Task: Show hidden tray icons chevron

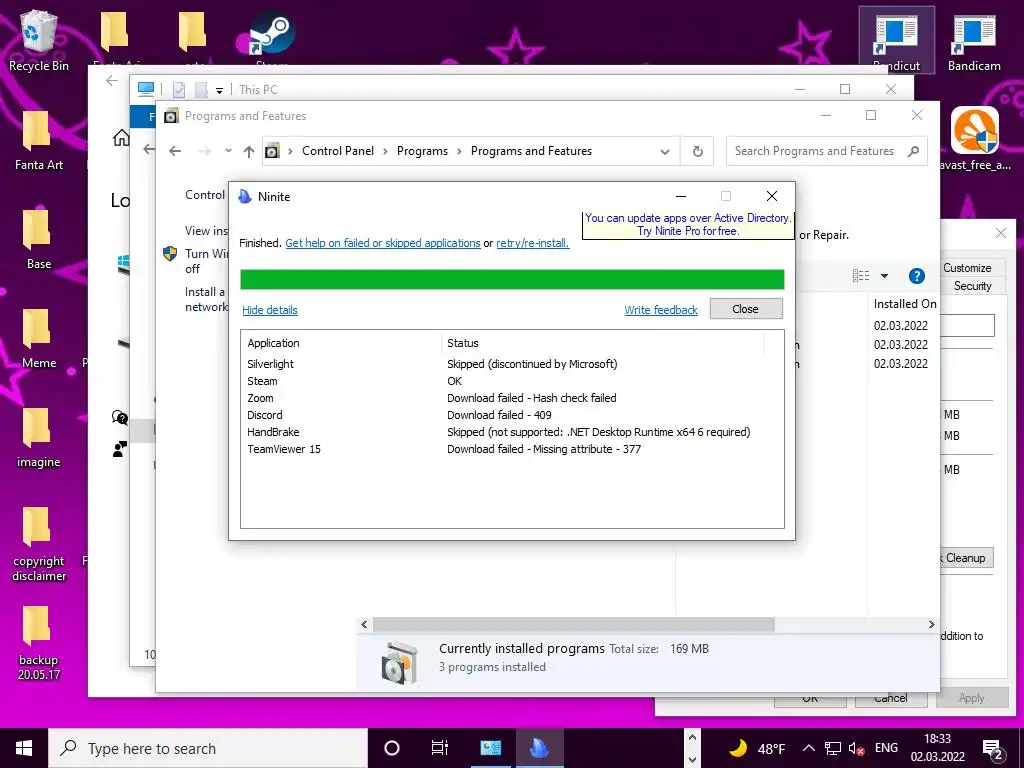Action: [x=808, y=748]
